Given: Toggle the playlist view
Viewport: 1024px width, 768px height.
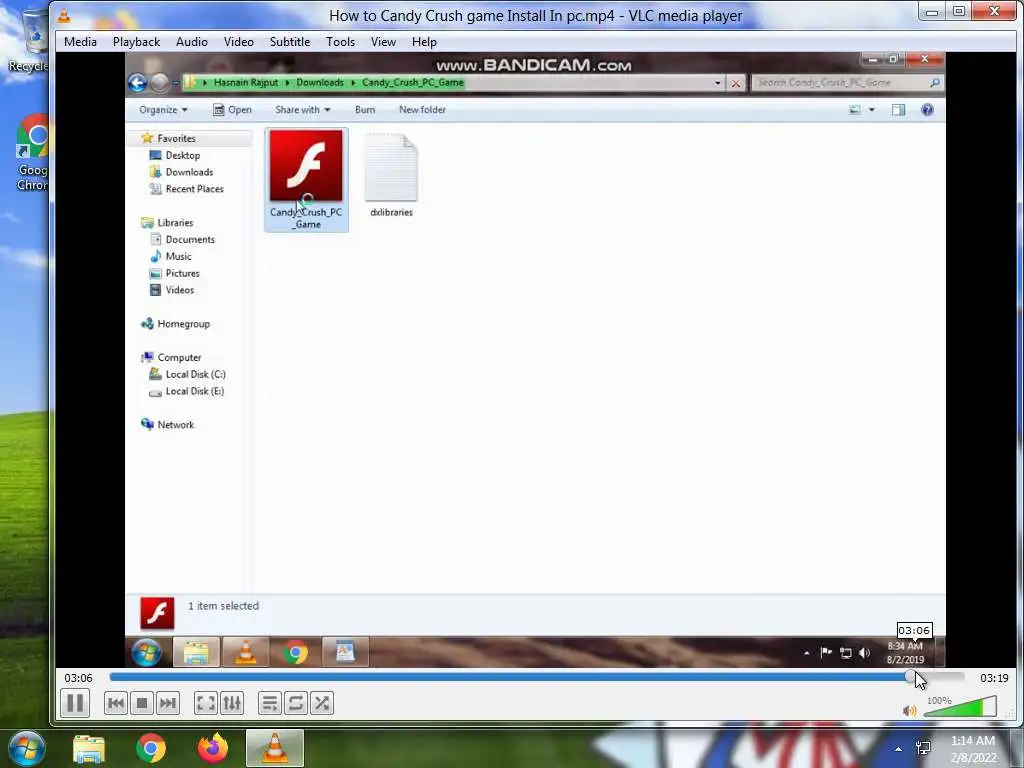Looking at the screenshot, I should 270,703.
